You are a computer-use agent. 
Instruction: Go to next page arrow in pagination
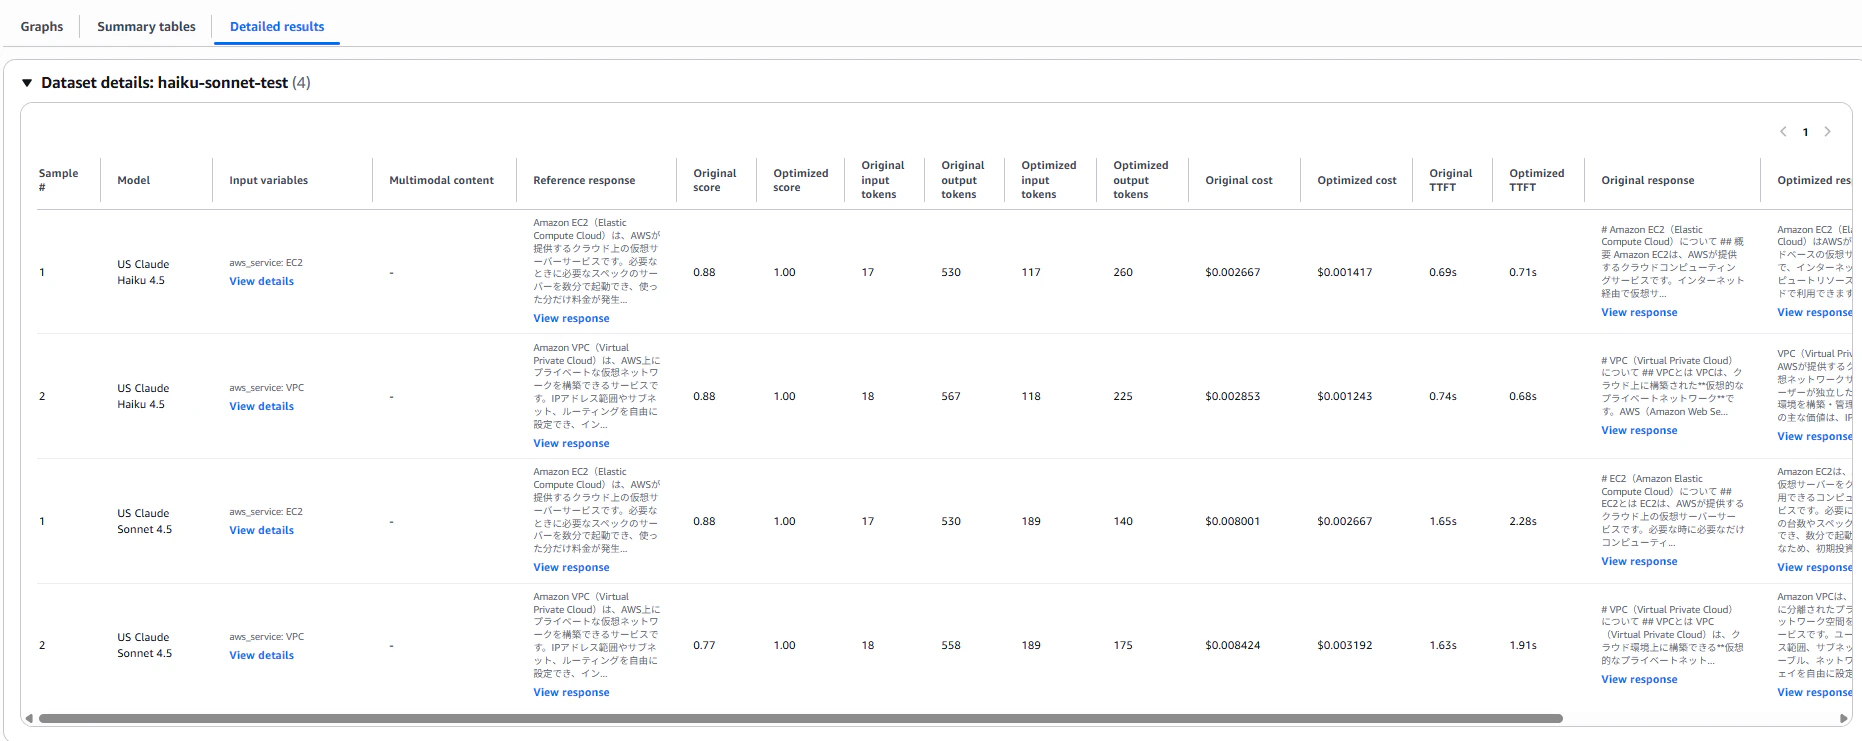tap(1827, 132)
